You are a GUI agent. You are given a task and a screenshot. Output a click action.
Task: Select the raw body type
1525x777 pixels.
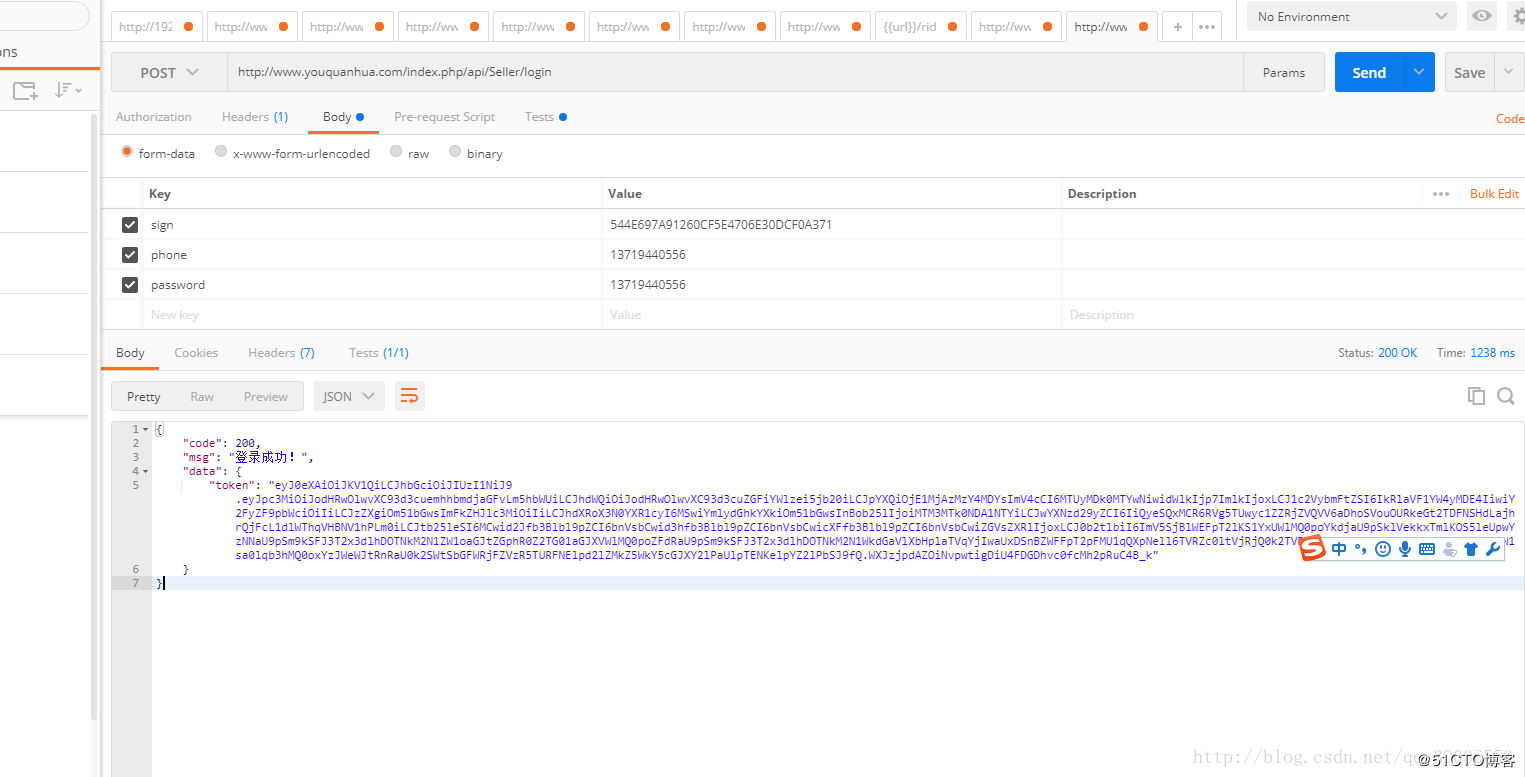point(396,152)
